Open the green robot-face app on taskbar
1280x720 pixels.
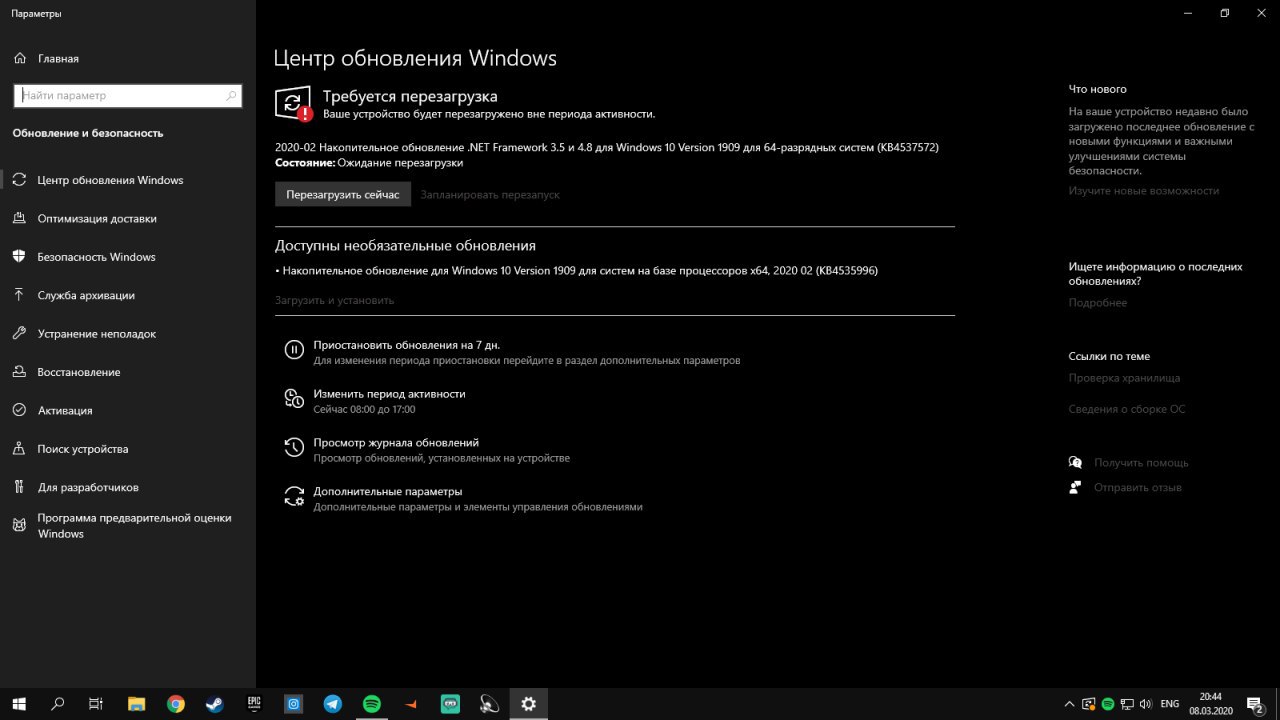tap(450, 704)
